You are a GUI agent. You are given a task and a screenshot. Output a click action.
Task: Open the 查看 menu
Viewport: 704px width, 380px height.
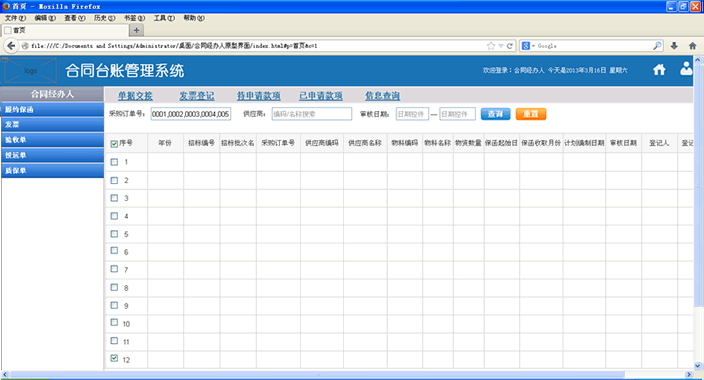tap(75, 18)
